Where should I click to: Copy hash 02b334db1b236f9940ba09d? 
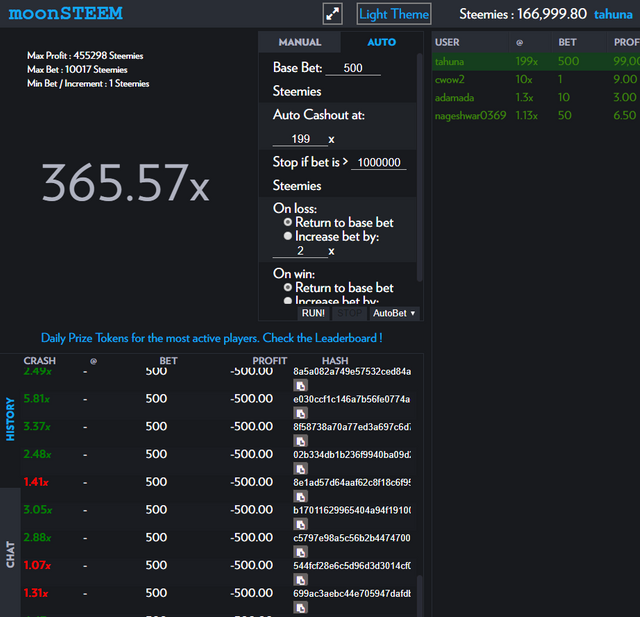tap(300, 469)
